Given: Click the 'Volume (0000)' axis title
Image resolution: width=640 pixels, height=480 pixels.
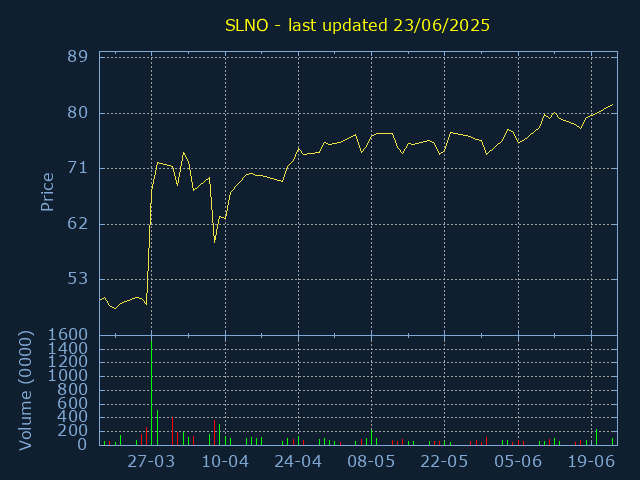Looking at the screenshot, I should (25, 391).
